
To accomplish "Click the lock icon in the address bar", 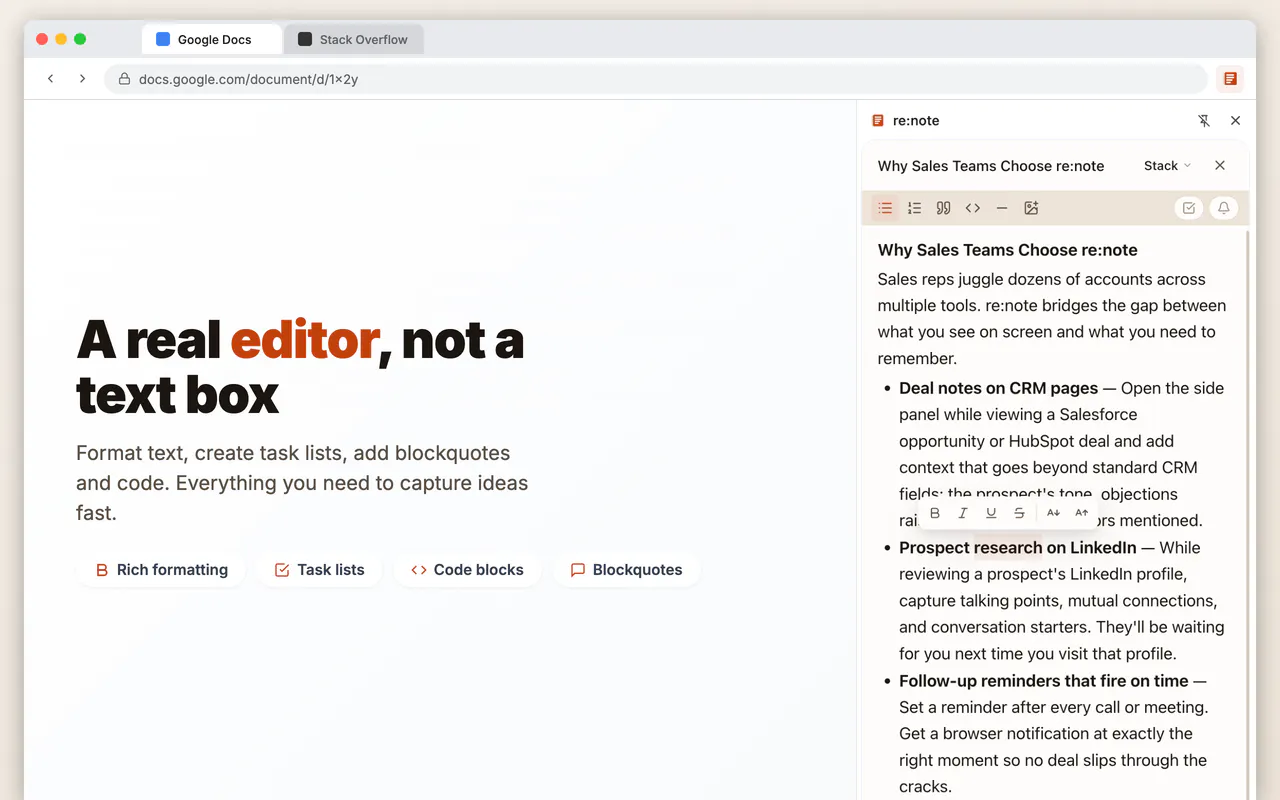I will (x=124, y=79).
